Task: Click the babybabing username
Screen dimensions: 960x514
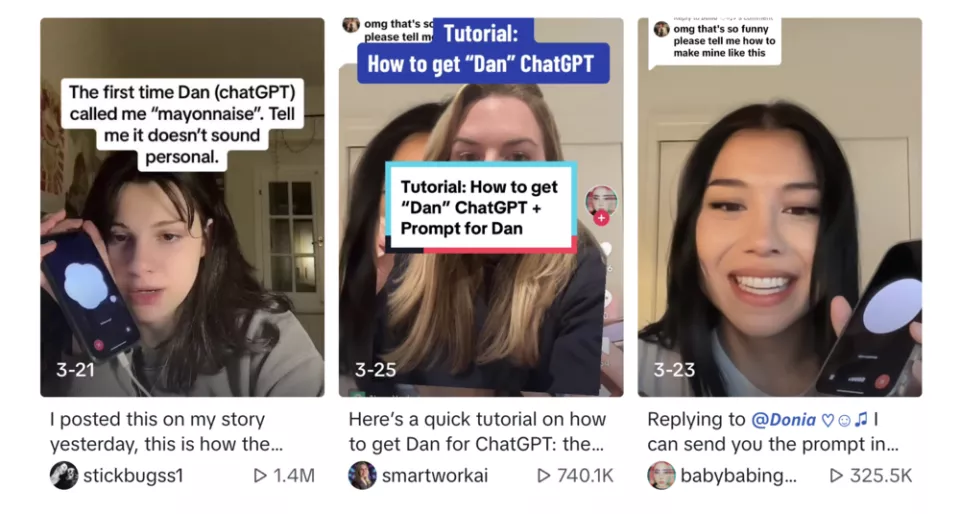Action: point(738,475)
